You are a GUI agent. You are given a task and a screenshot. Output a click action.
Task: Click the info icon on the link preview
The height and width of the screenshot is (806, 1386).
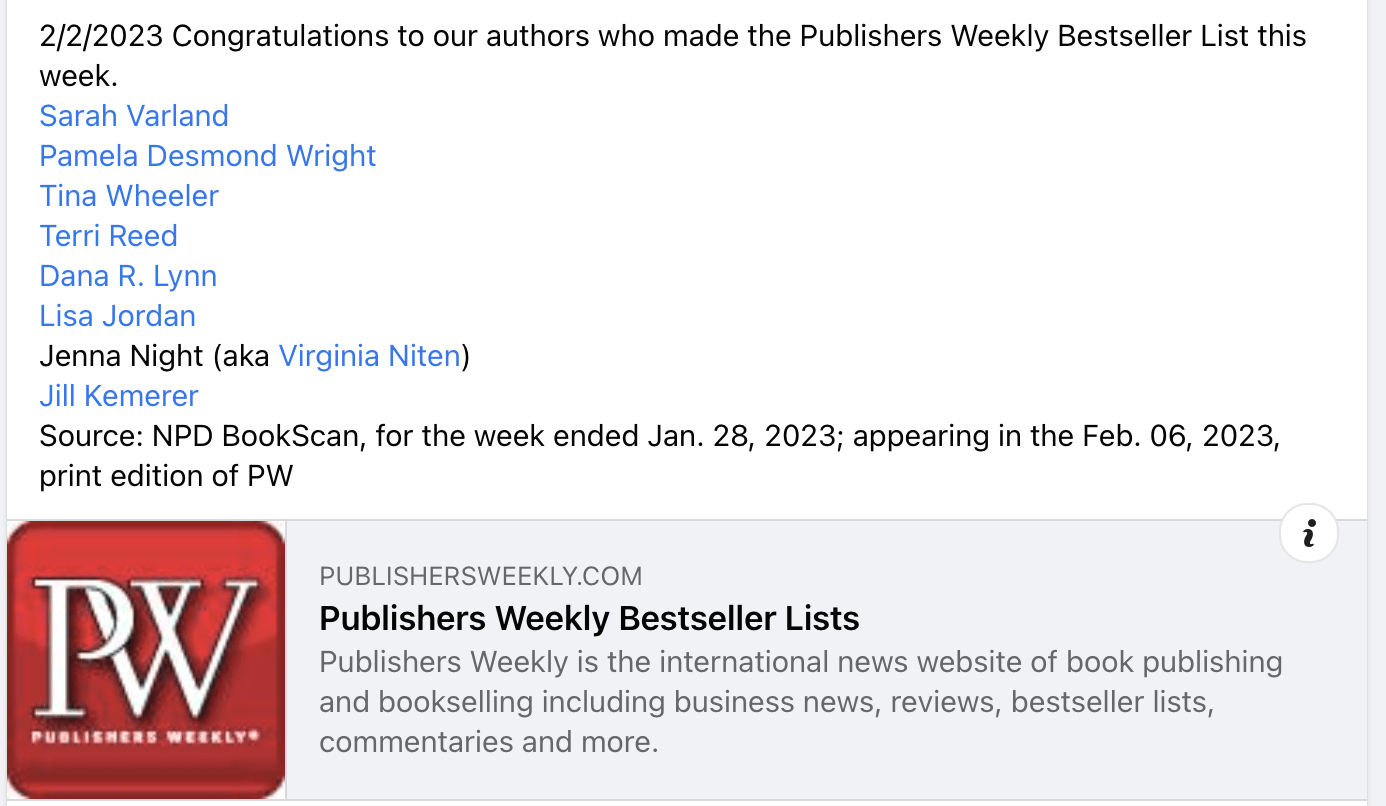click(x=1308, y=533)
